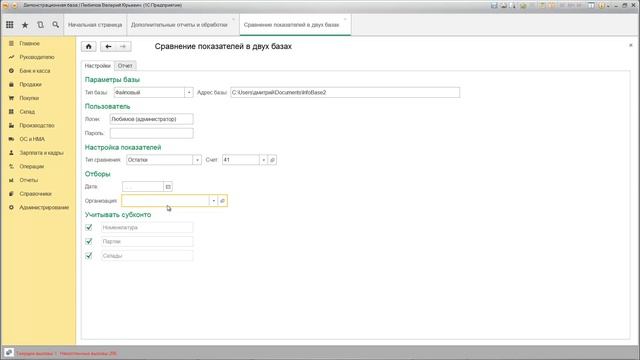This screenshot has width=640, height=360.
Task: Click the Тип сравнения Остатки field
Action: [x=159, y=160]
